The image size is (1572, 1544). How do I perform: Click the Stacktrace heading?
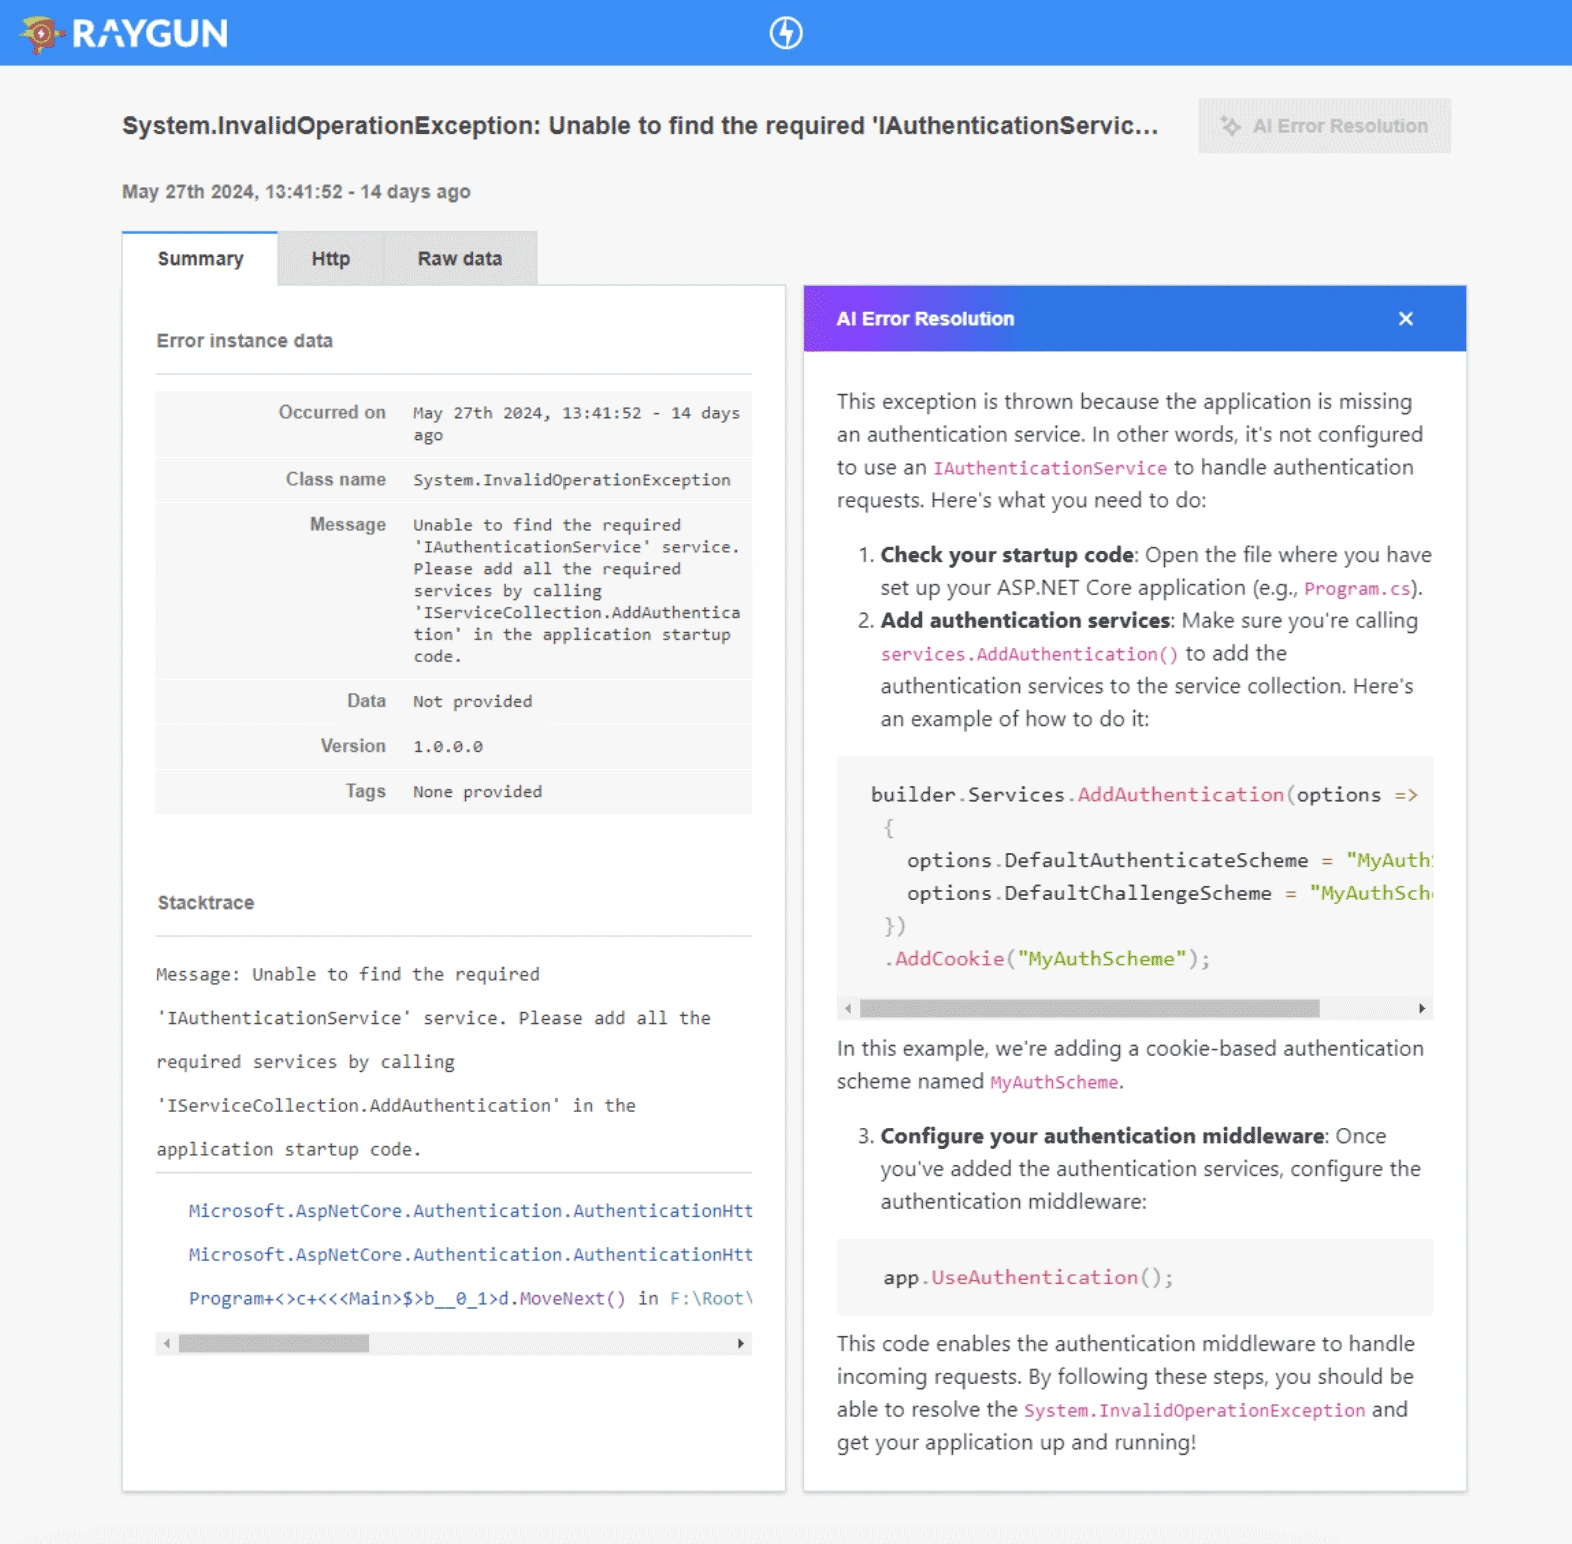pos(206,903)
